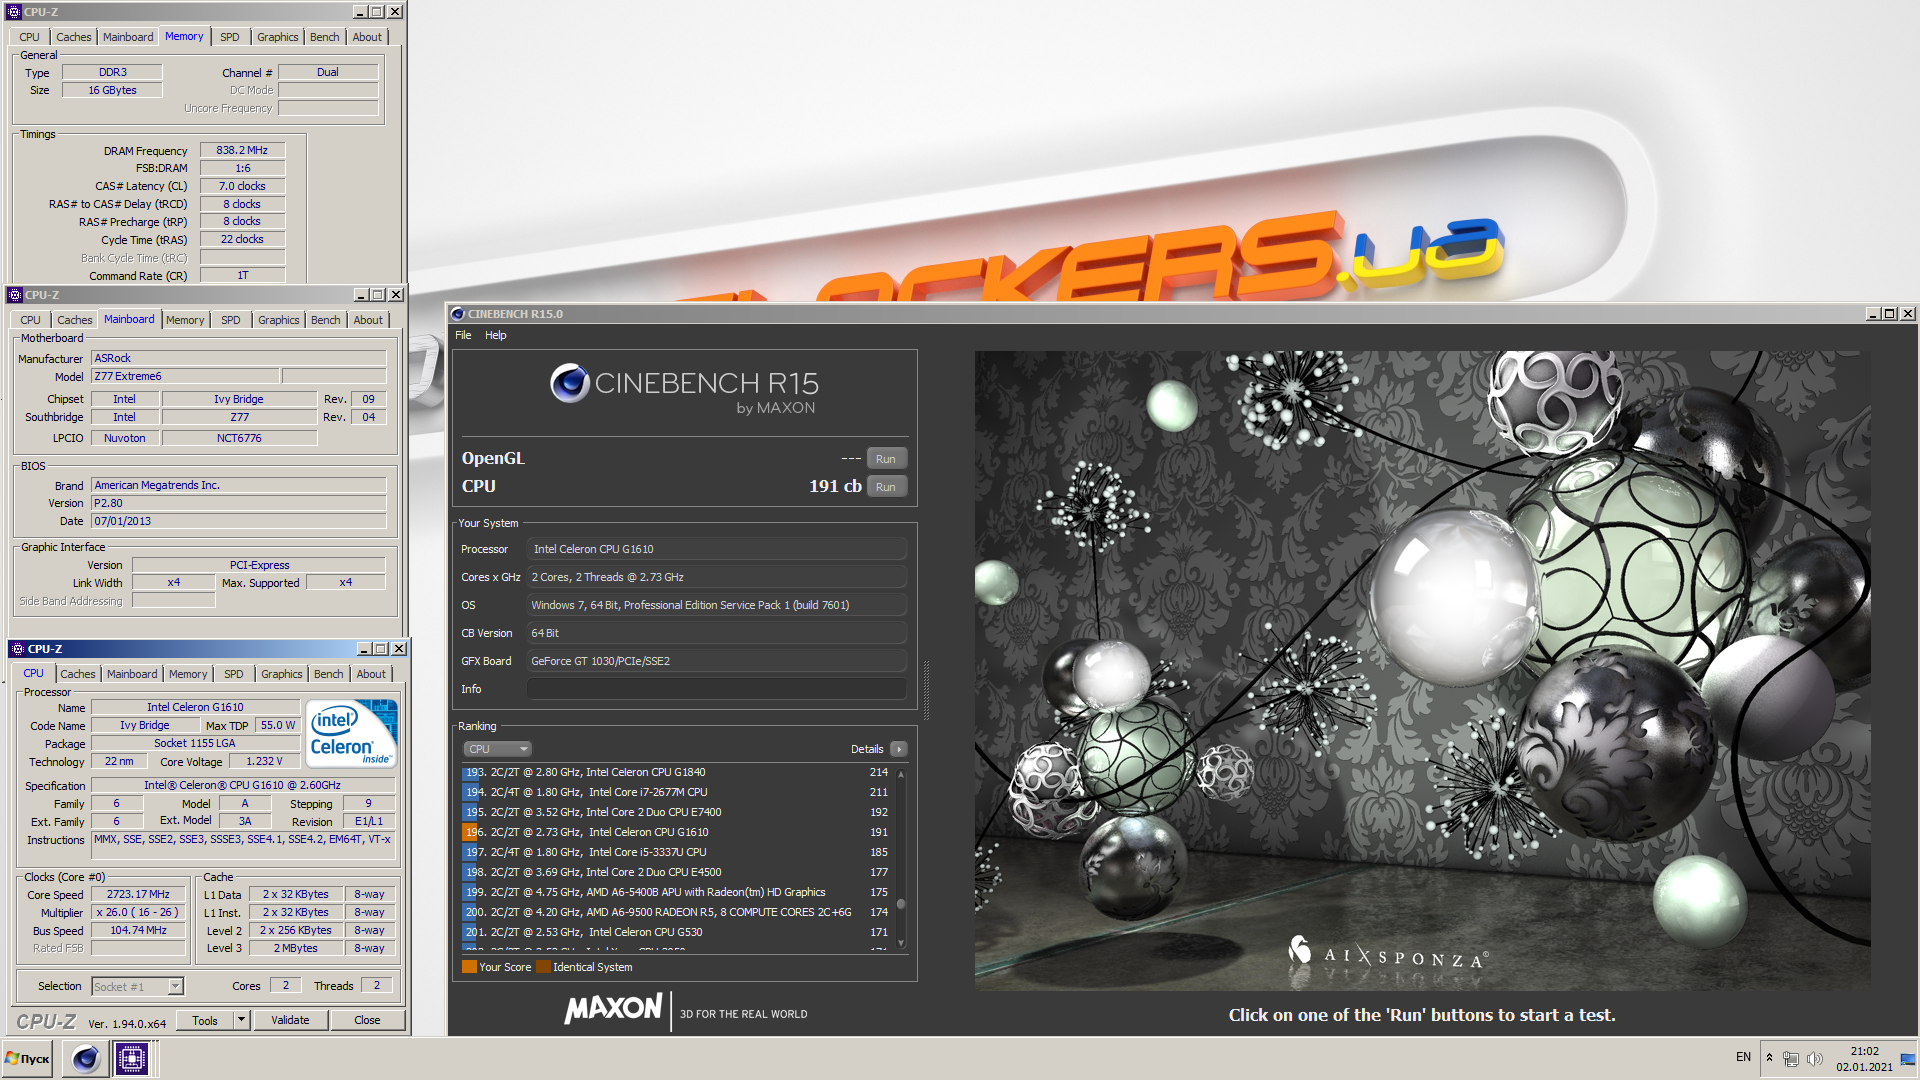Click Multiplier value x 26.0
Image resolution: width=1920 pixels, height=1080 pixels.
click(x=139, y=912)
